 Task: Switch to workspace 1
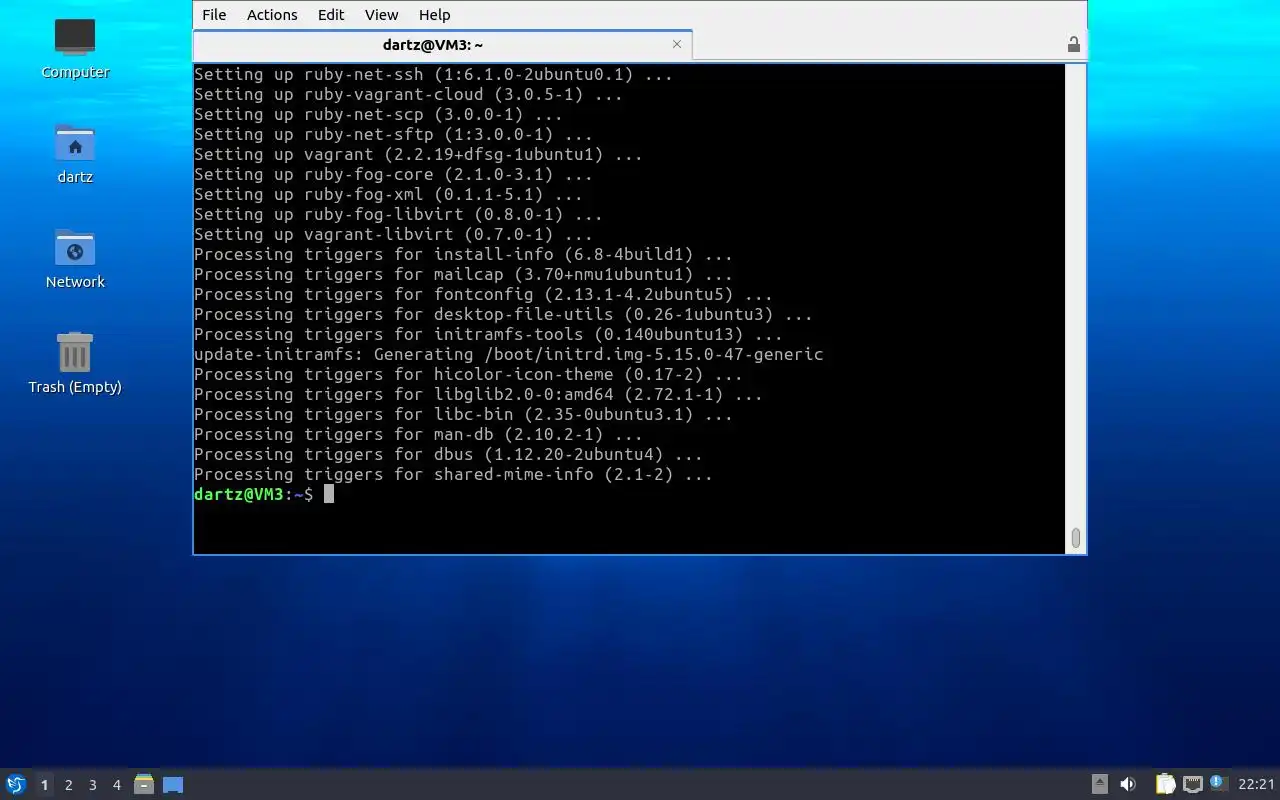point(44,785)
